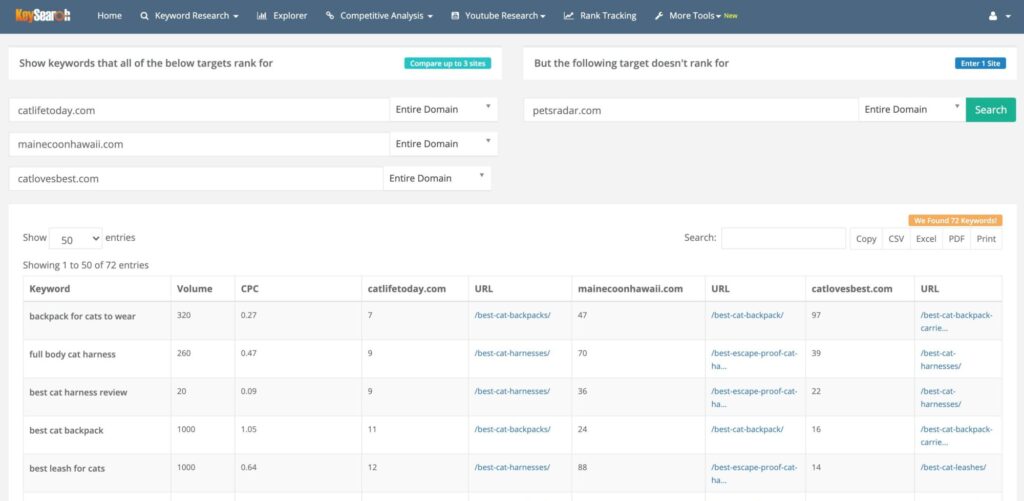This screenshot has height=501, width=1024.
Task: Open the /best-cat-leashes/ URL link
Action: pos(952,468)
